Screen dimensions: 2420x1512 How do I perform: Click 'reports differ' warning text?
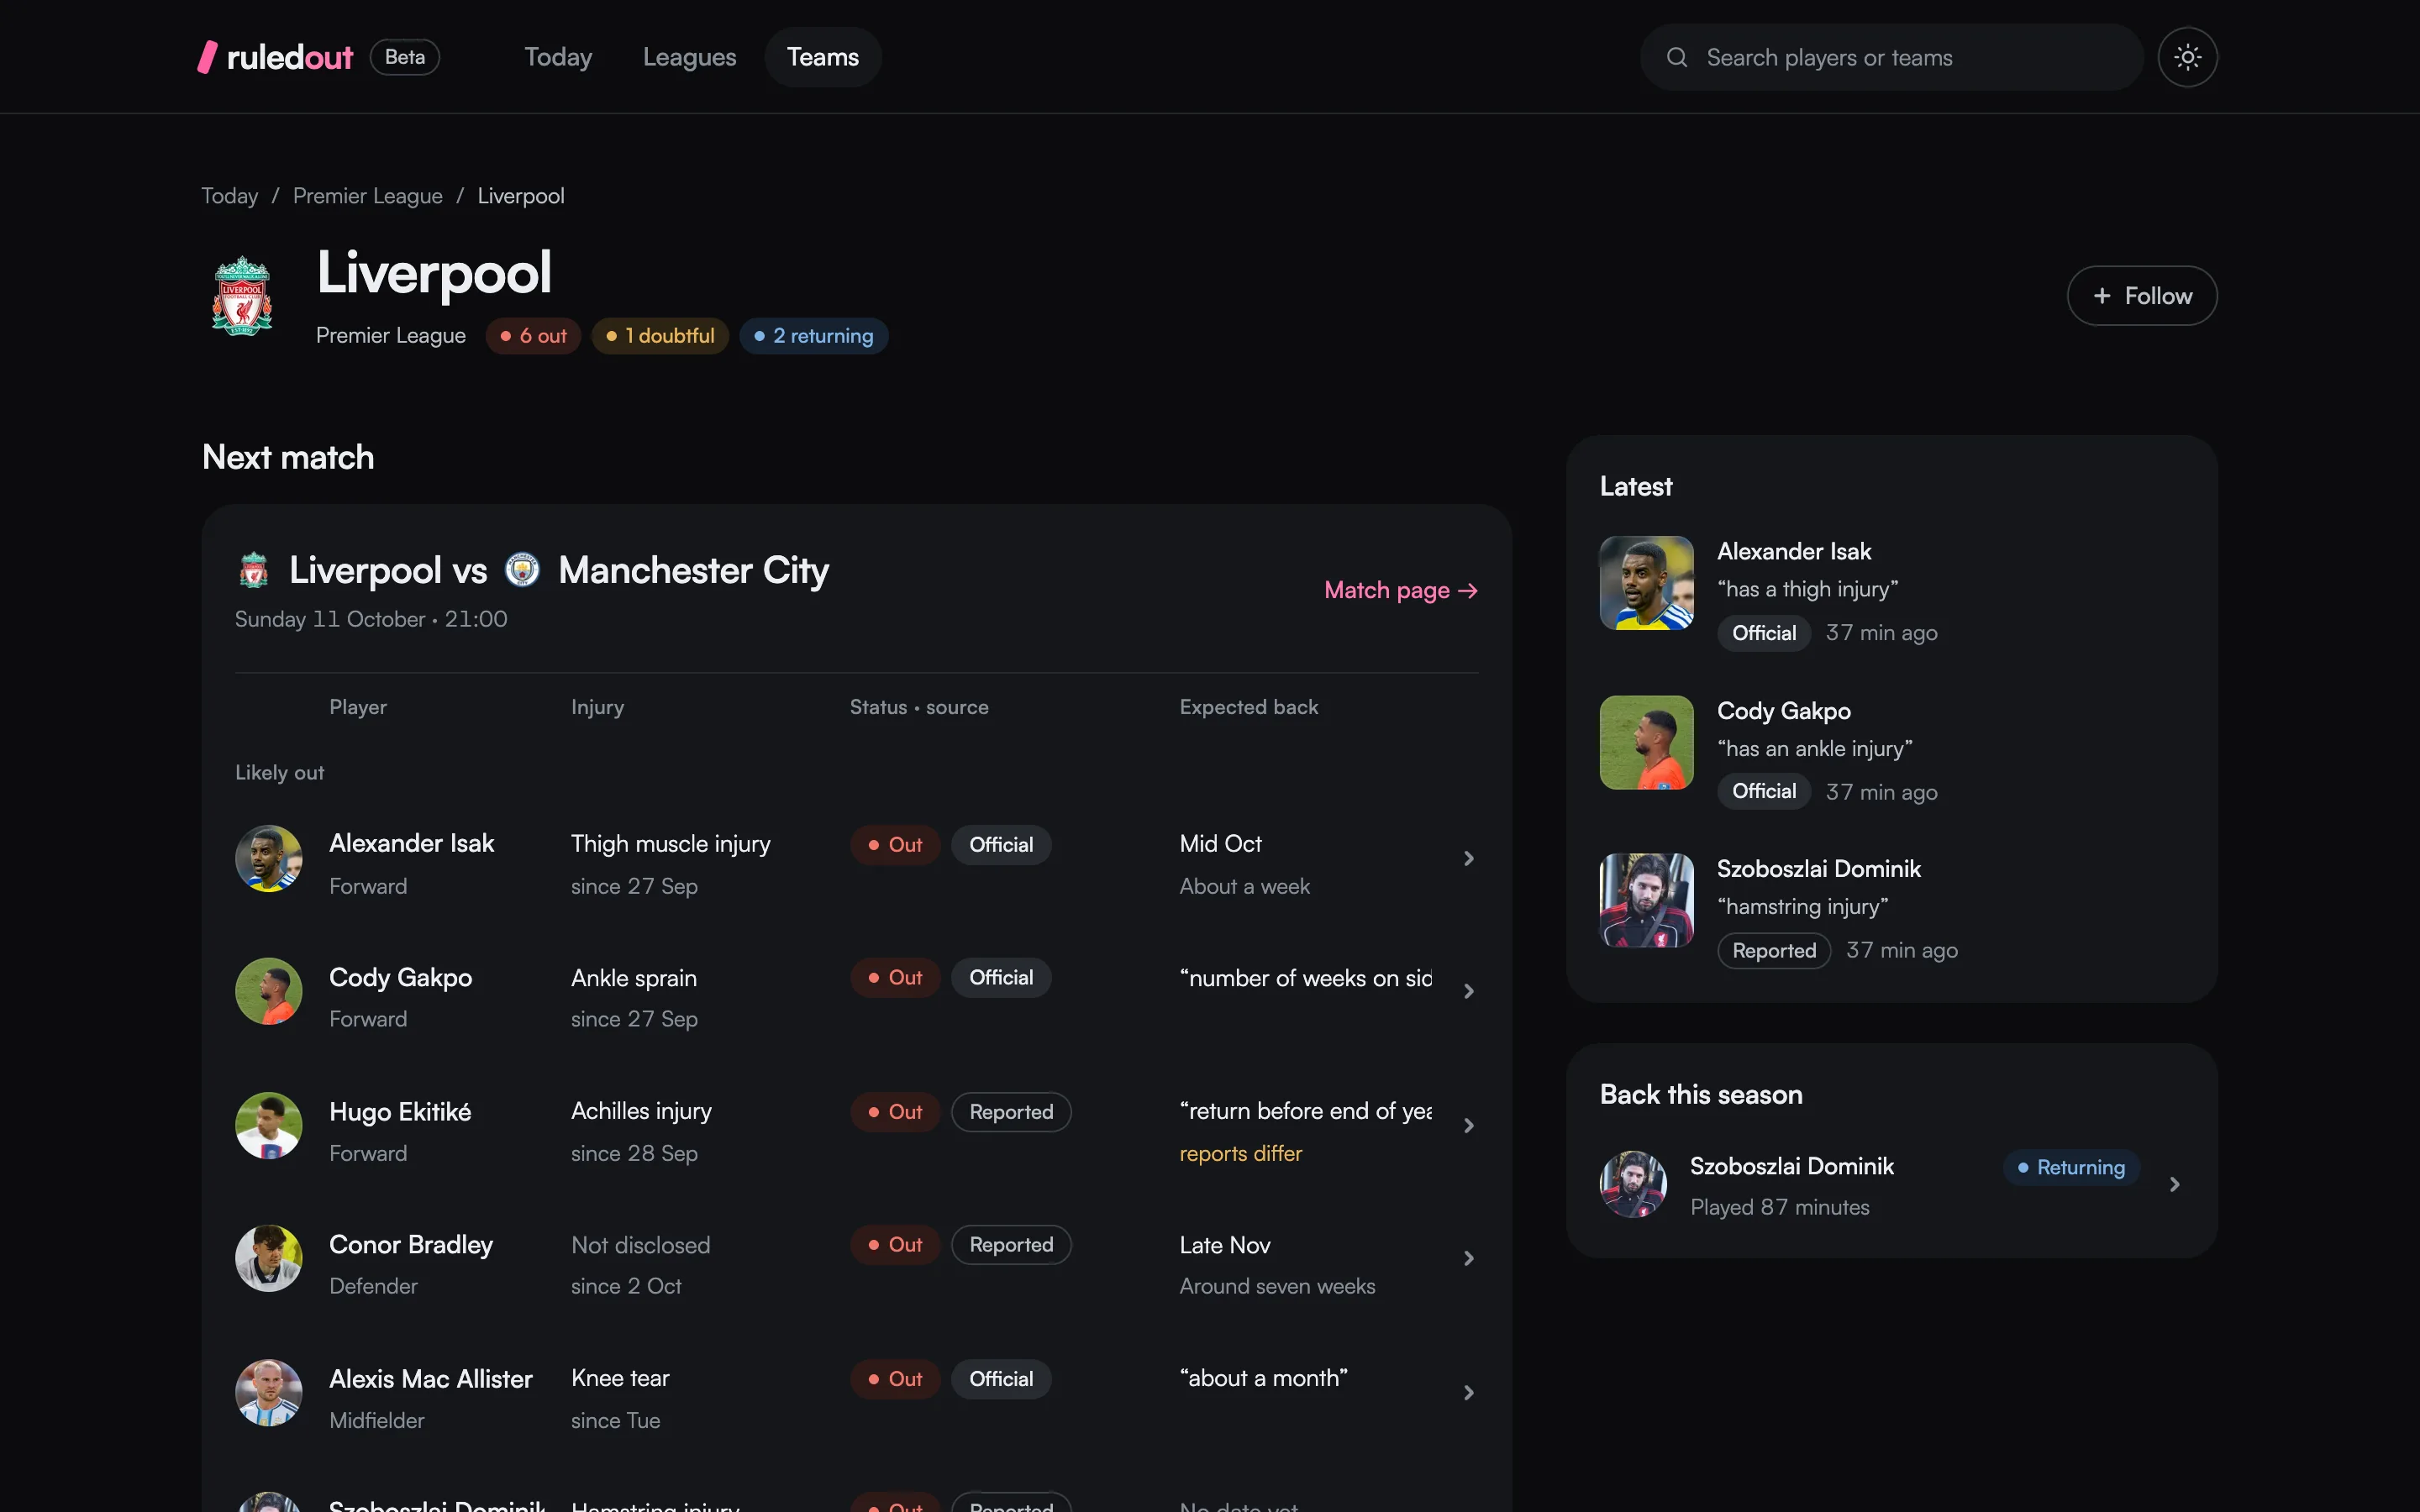pos(1240,1153)
